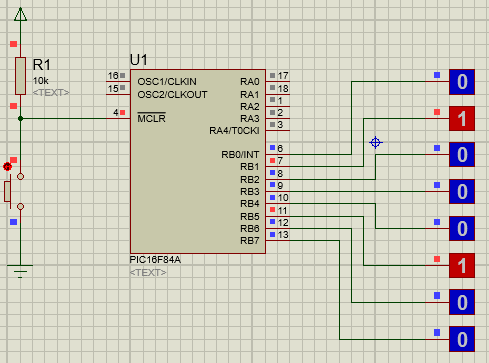Click the logic probe wired to RB0/INT

462,82
